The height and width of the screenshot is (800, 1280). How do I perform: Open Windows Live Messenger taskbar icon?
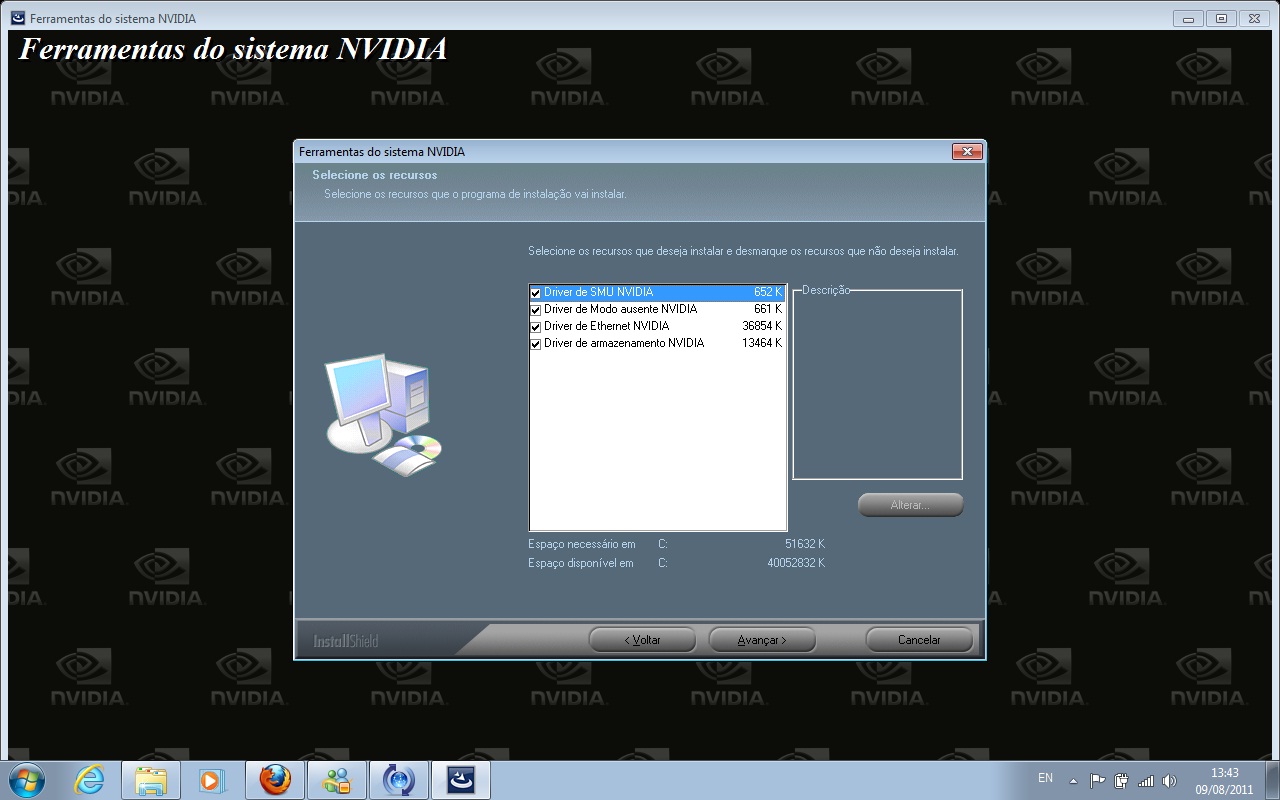(x=337, y=780)
